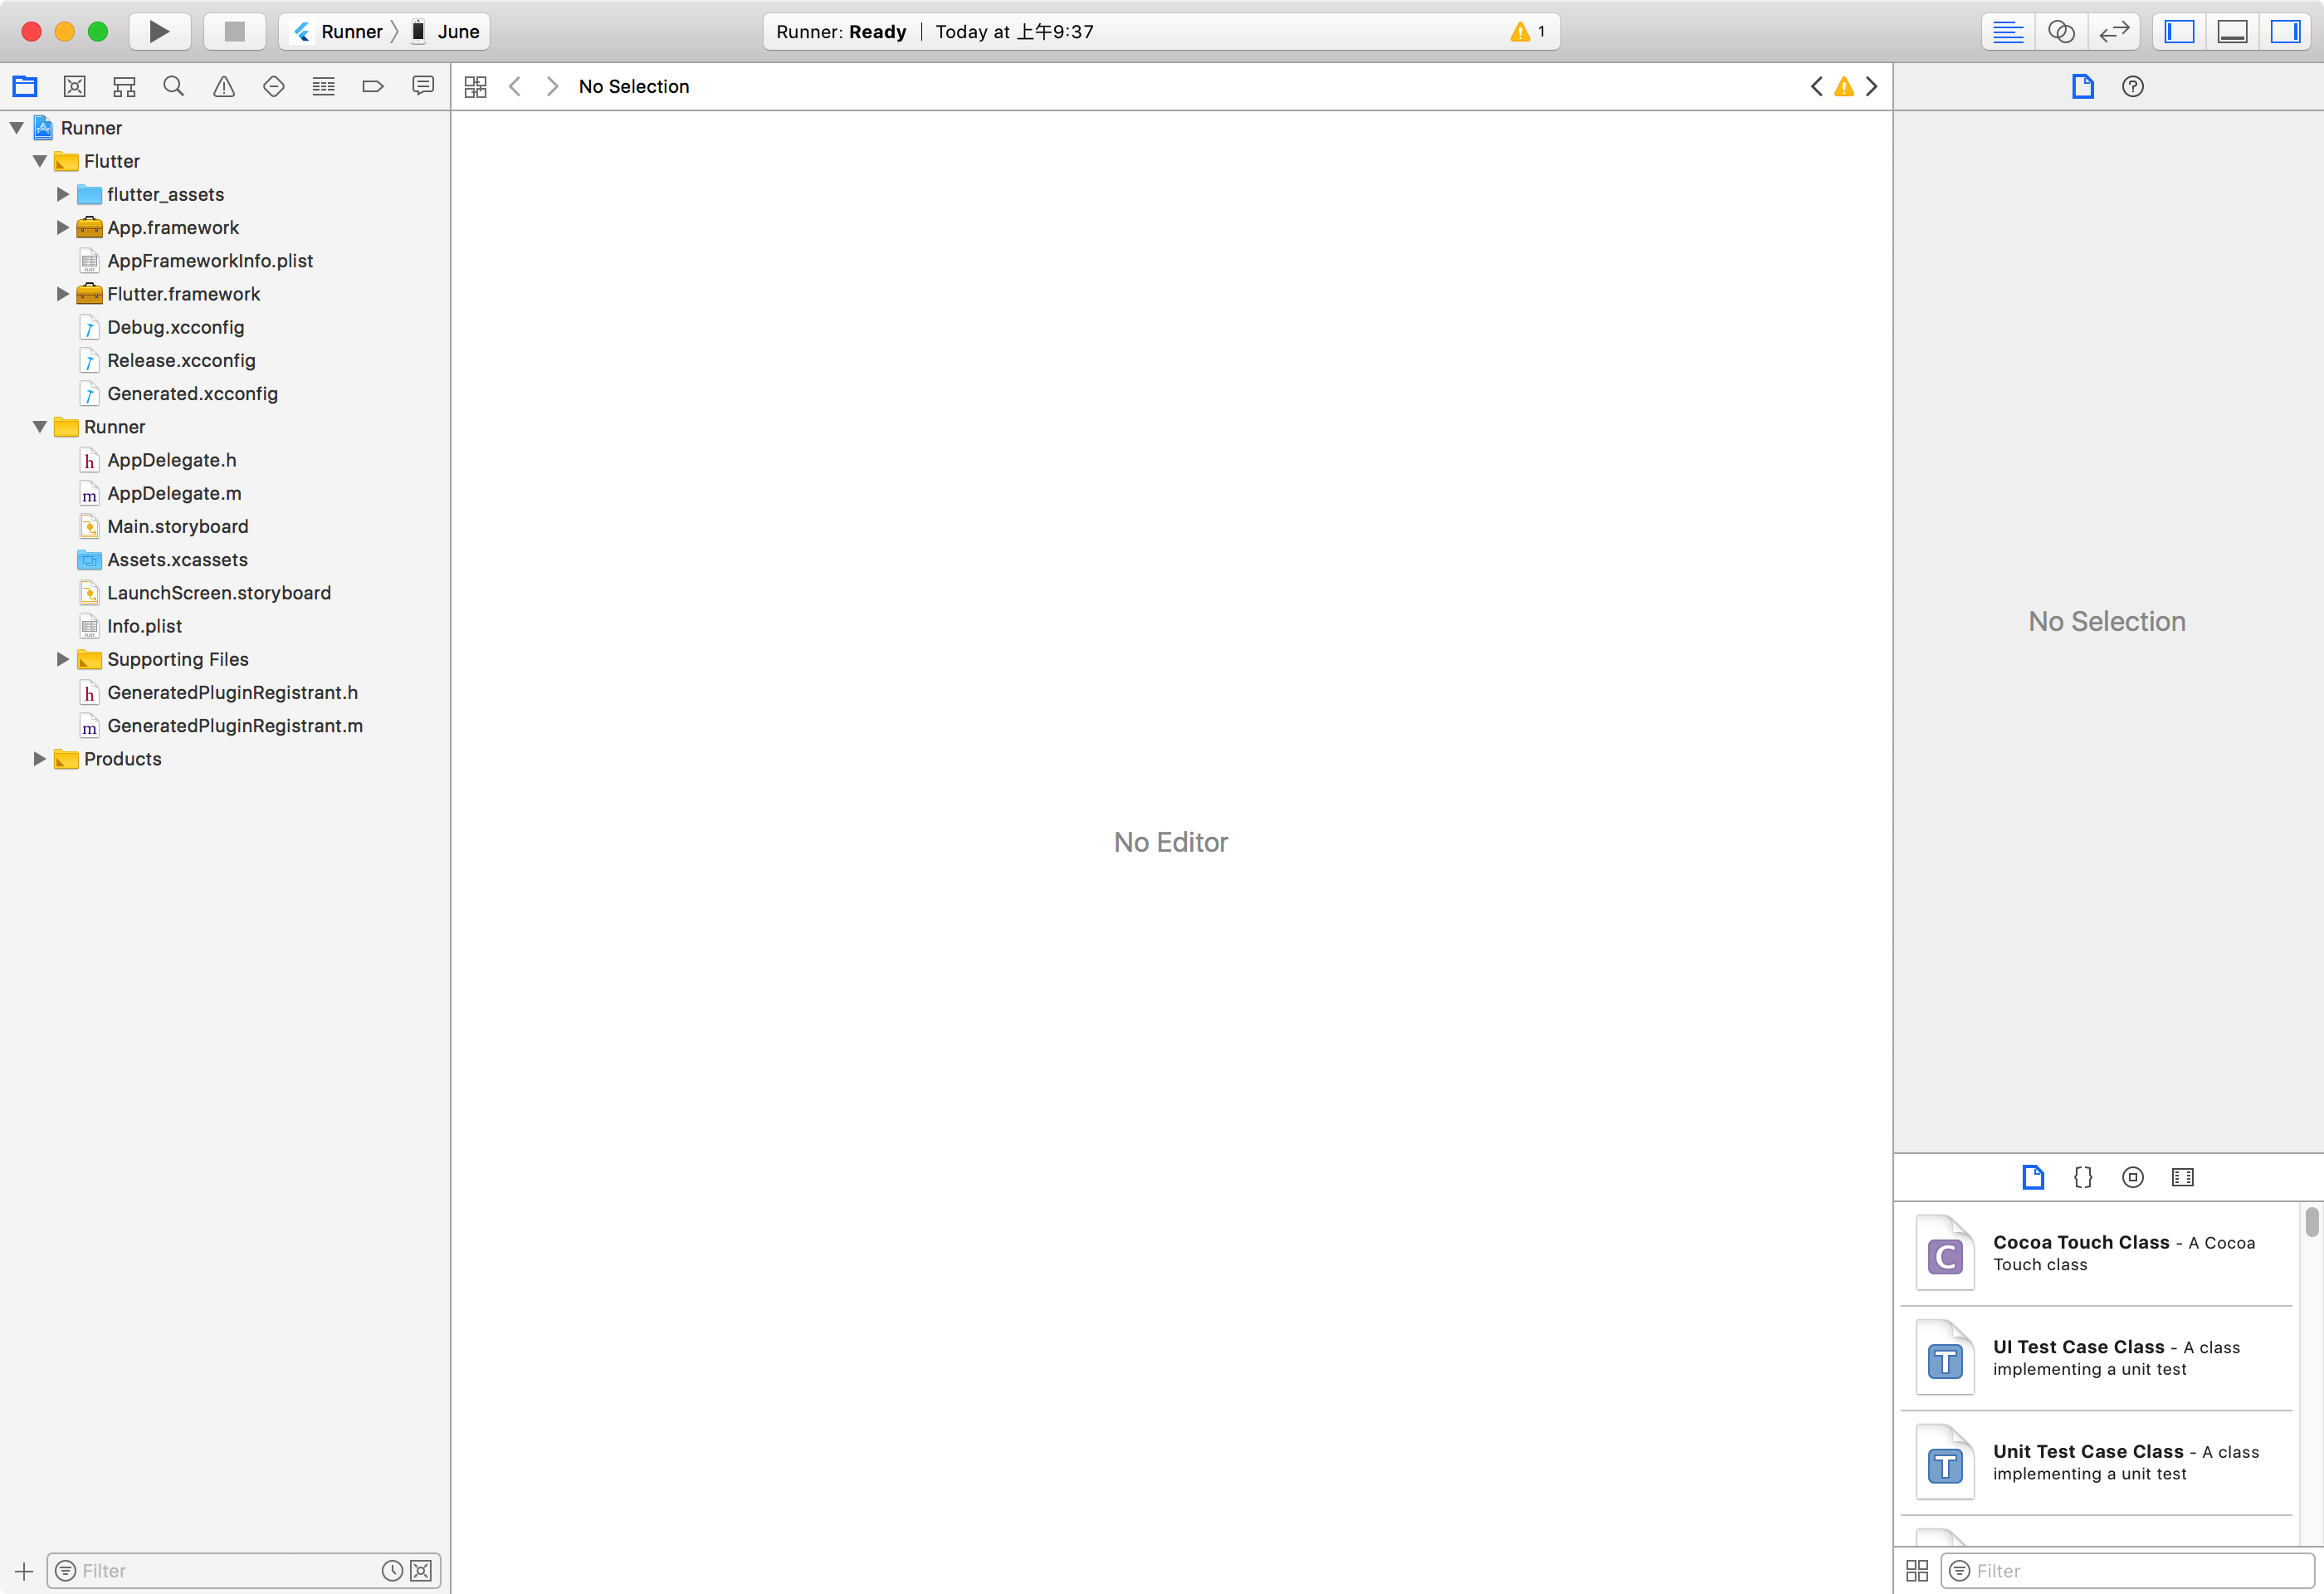
Task: Jump to next issue arrow
Action: click(x=1872, y=87)
